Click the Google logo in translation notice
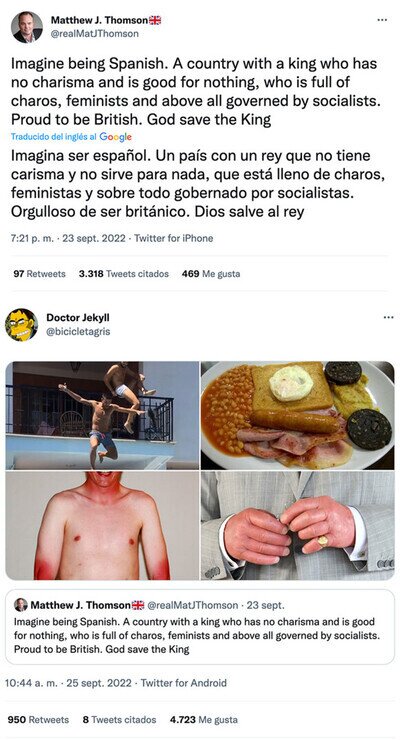 tap(116, 137)
